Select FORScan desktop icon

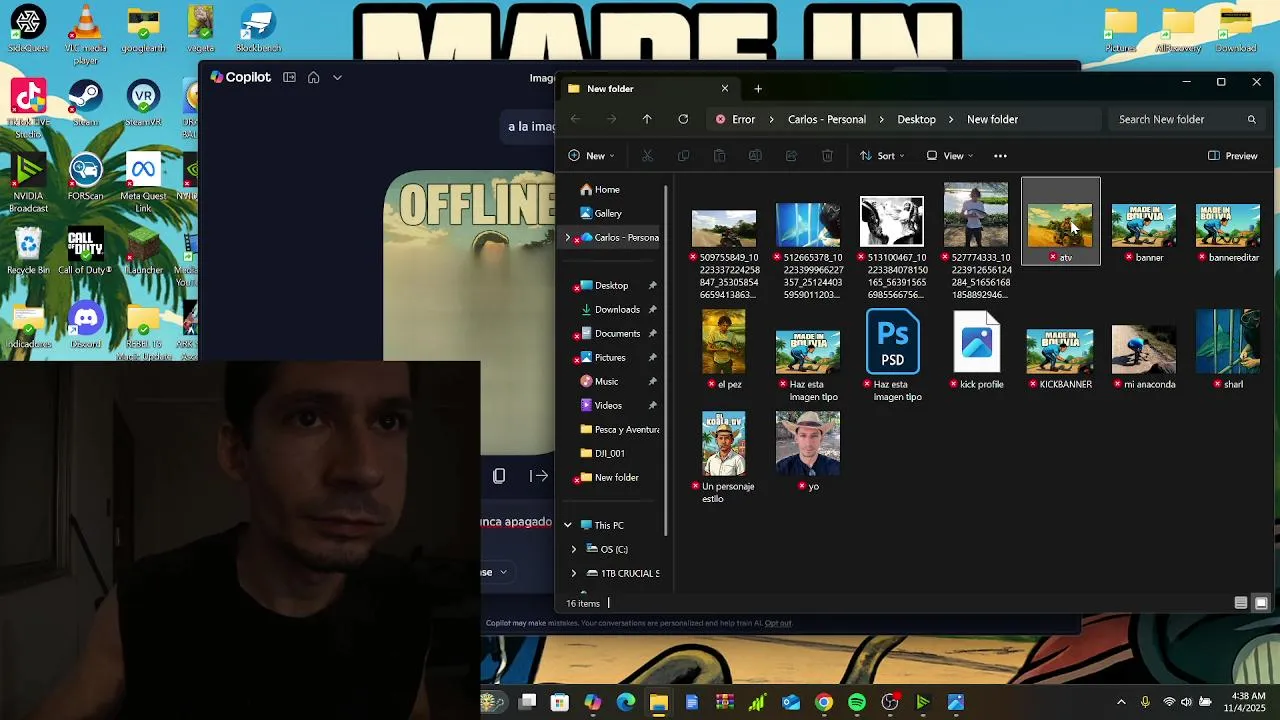click(86, 177)
